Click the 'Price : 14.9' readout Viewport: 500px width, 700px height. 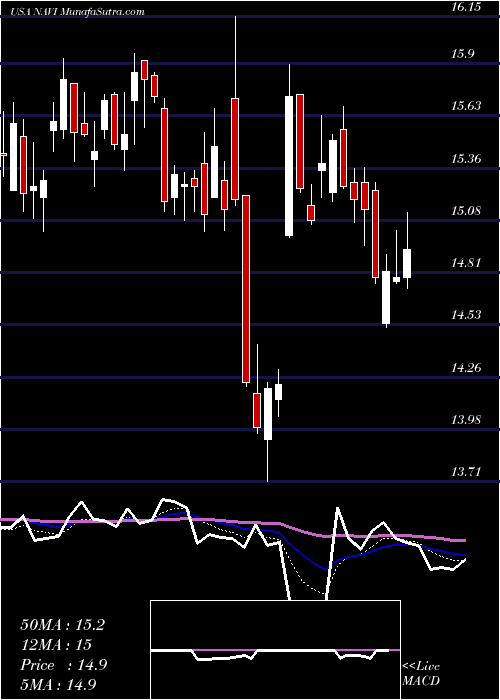(64, 665)
